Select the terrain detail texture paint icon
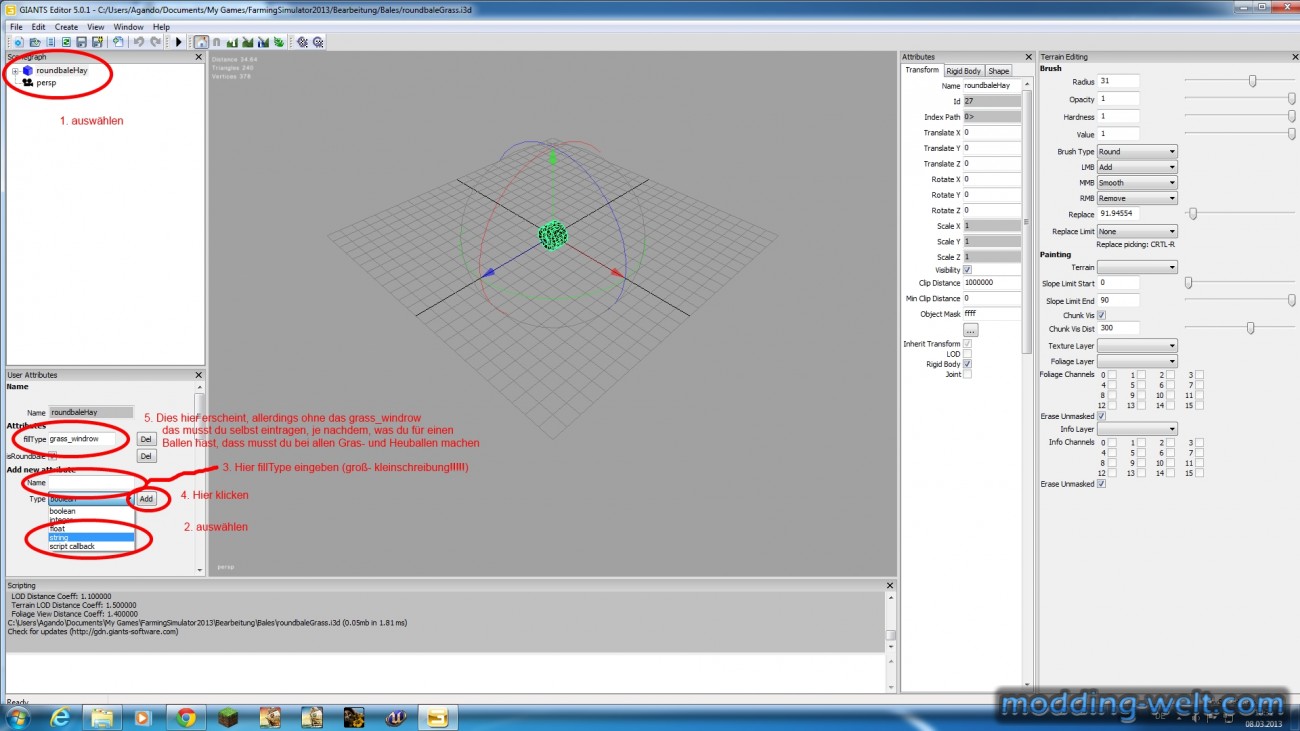1300x731 pixels. (x=247, y=42)
